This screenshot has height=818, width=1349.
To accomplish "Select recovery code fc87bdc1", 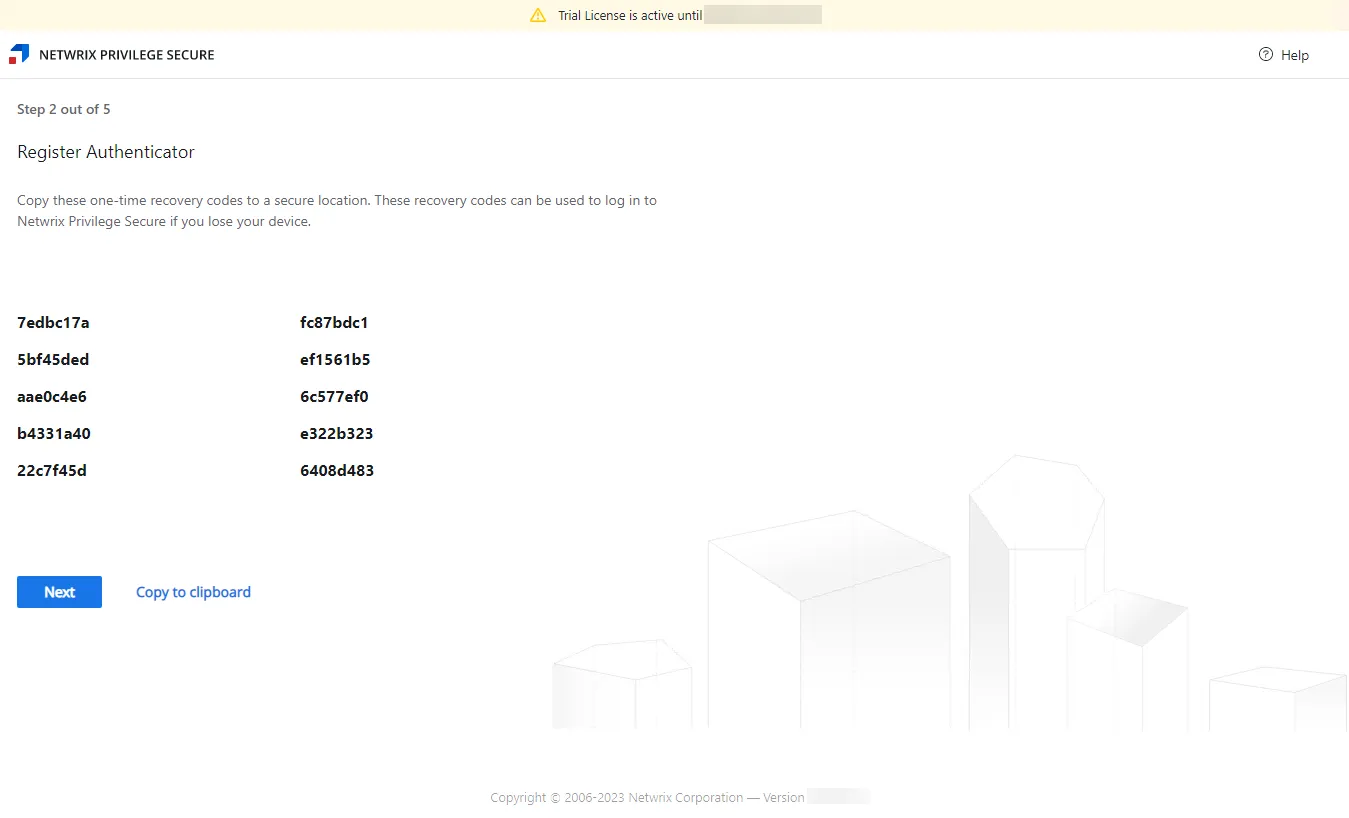I will tap(334, 323).
